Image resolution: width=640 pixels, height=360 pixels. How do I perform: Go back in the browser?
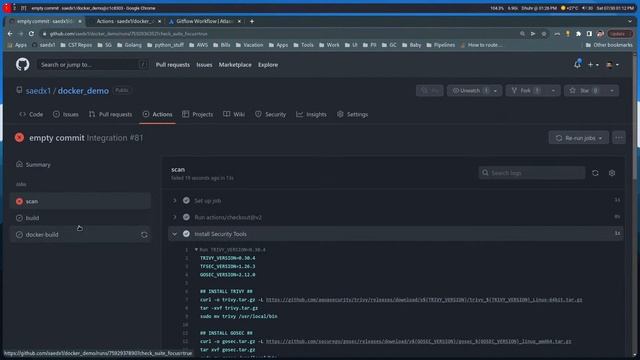[10, 34]
